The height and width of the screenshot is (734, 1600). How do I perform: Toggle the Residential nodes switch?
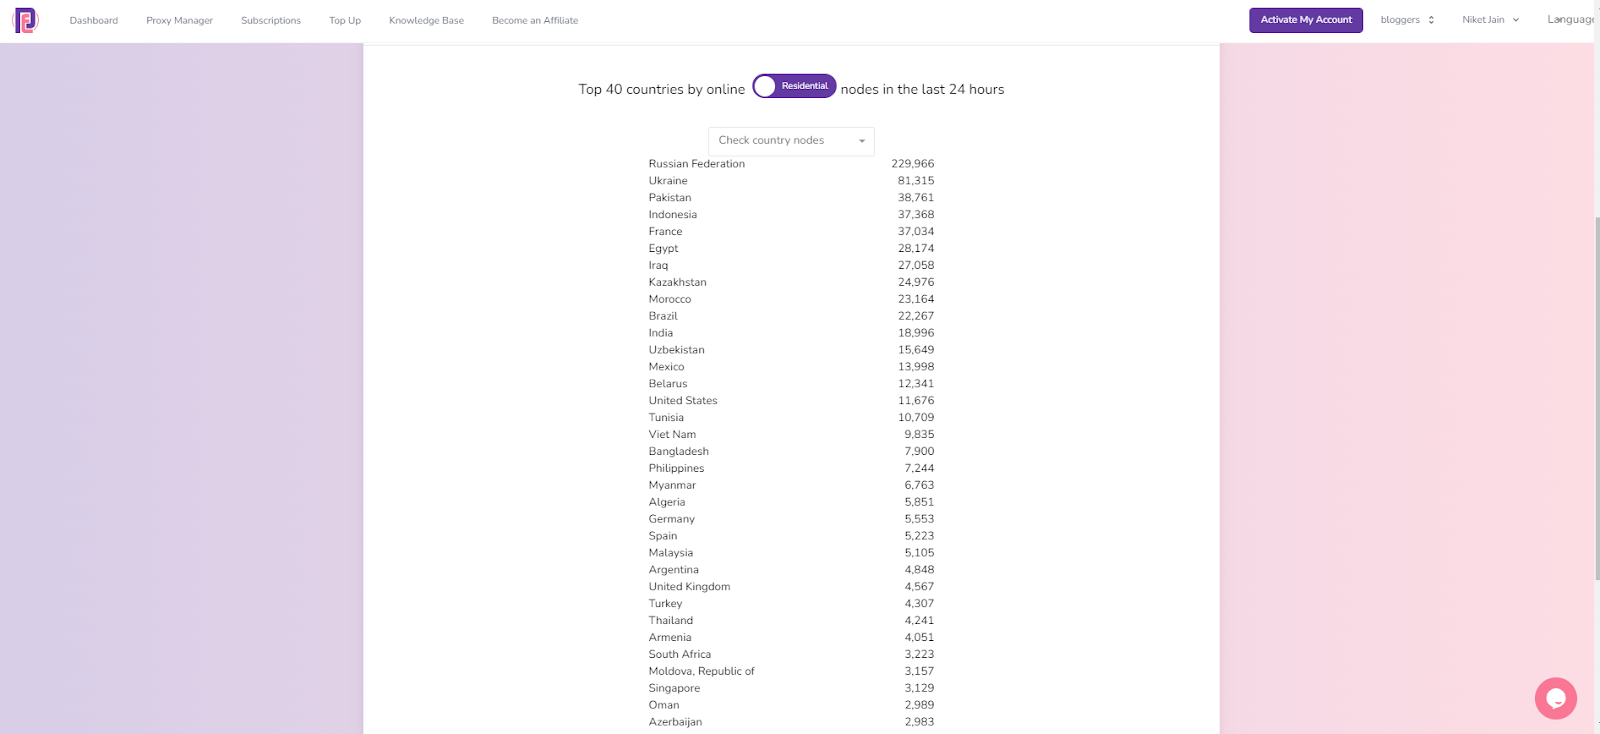(x=794, y=86)
